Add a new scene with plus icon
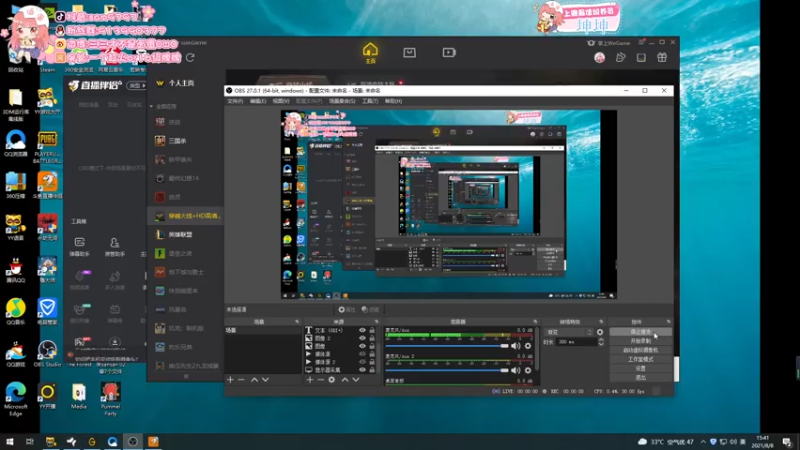 pyautogui.click(x=230, y=380)
